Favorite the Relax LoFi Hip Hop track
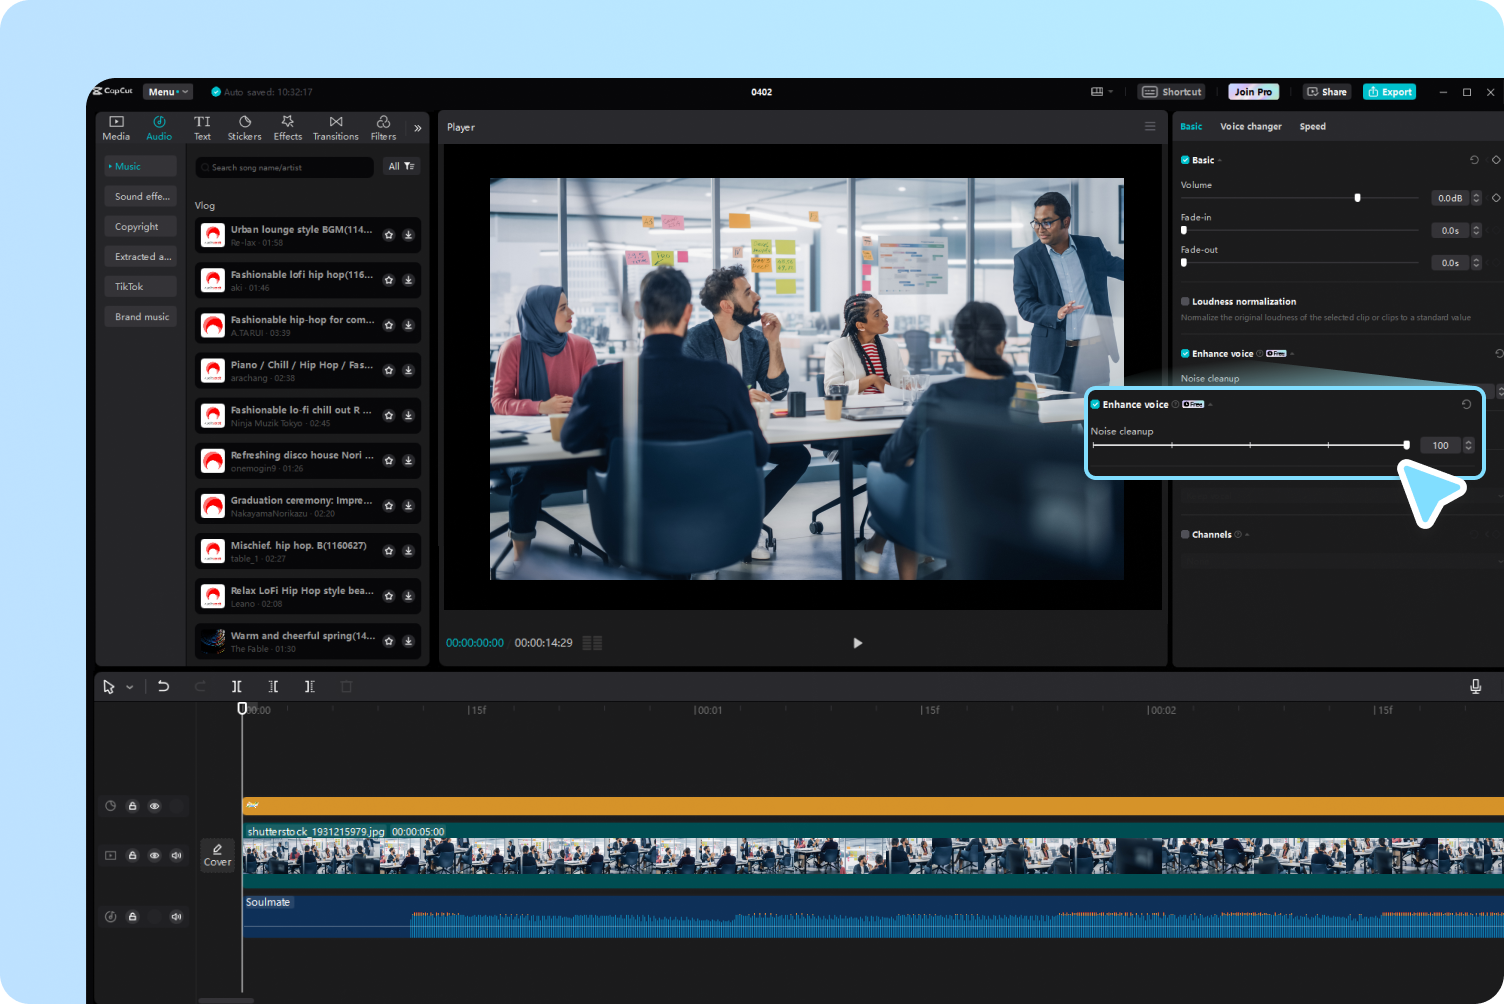The image size is (1504, 1004). coord(389,596)
